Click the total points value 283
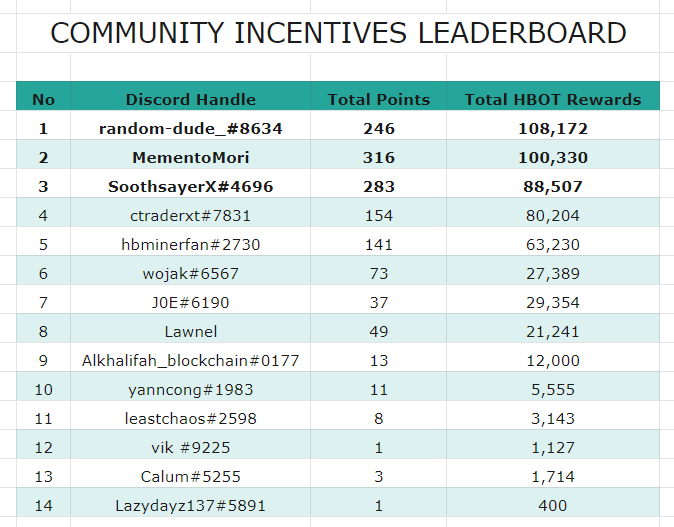Image resolution: width=674 pixels, height=527 pixels. click(379, 187)
